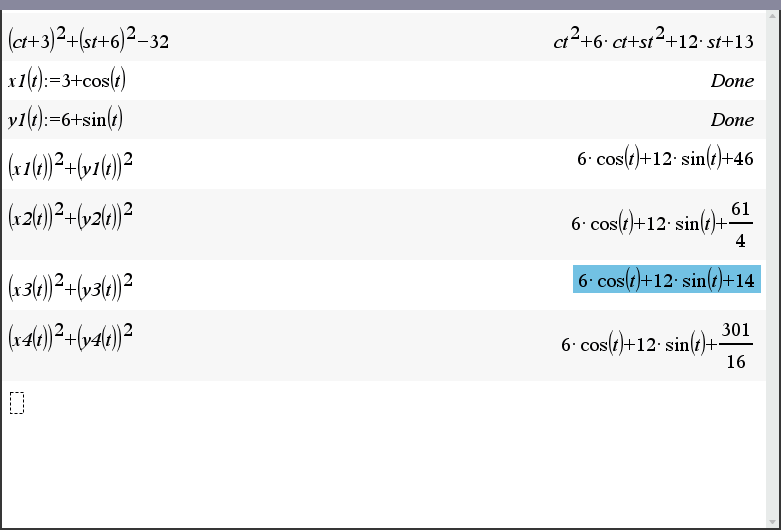Click the empty dashed entry box
The width and height of the screenshot is (781, 530).
(x=16, y=403)
